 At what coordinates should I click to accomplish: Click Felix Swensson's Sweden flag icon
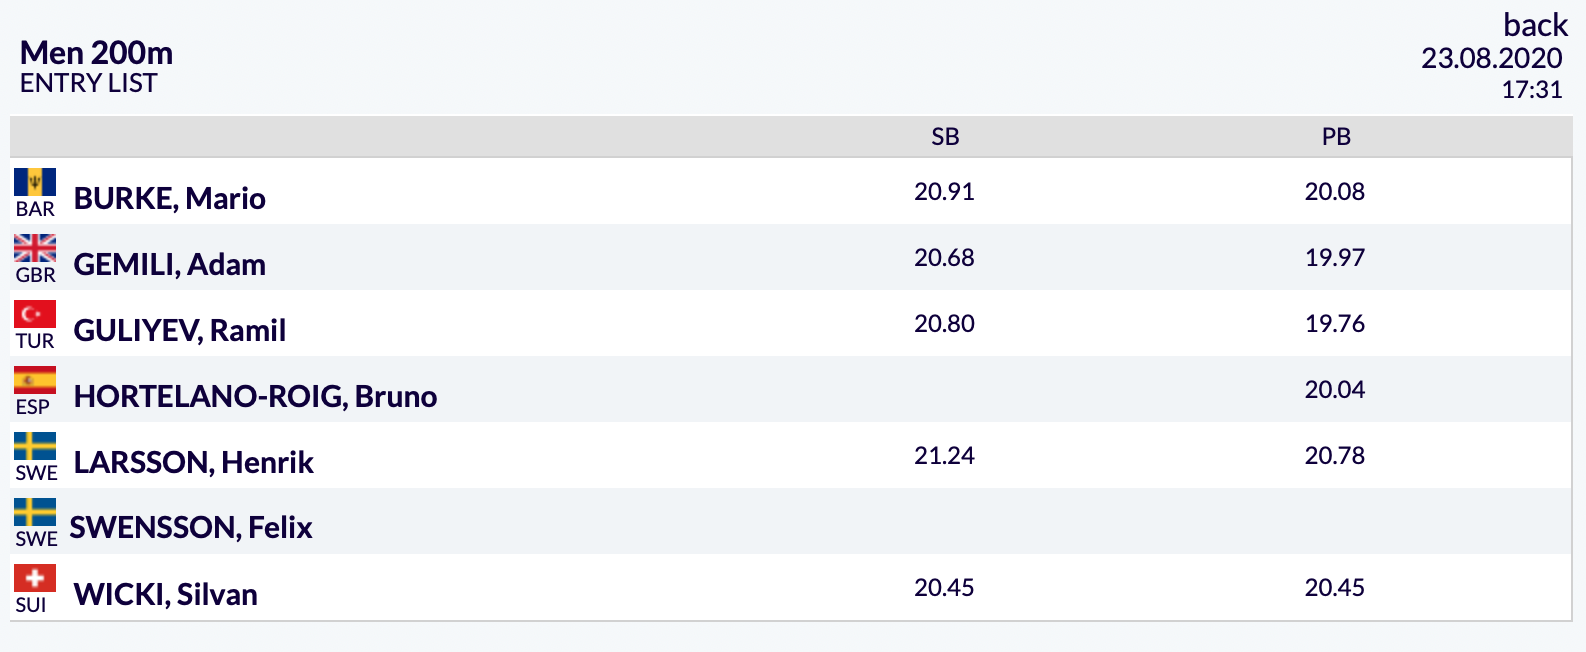35,512
